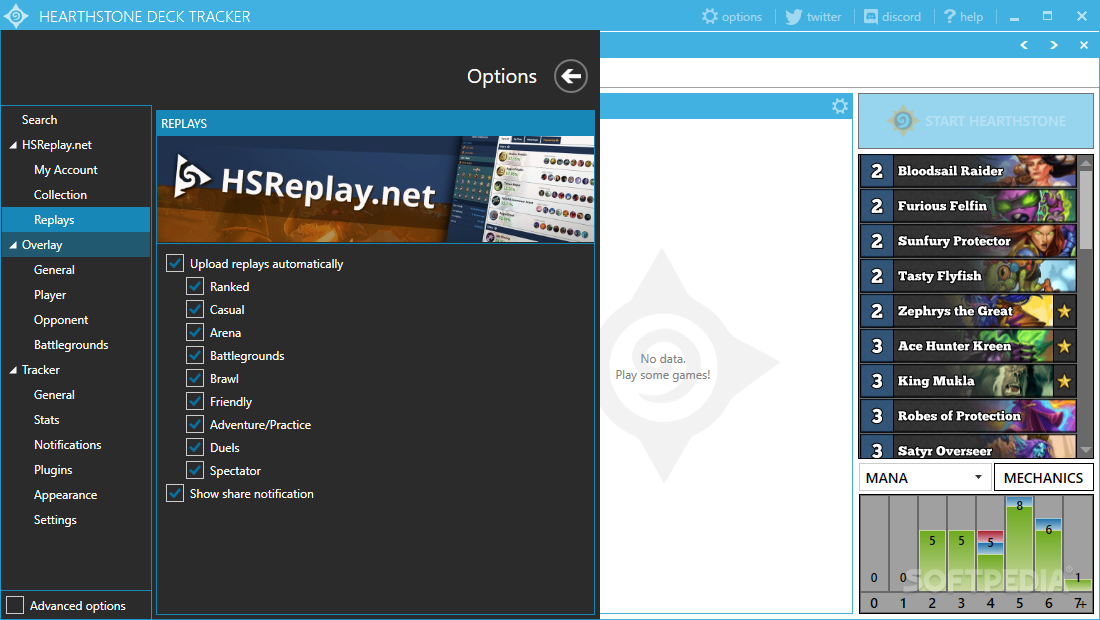Select the Furious Felfin card
The image size is (1100, 620).
(968, 205)
